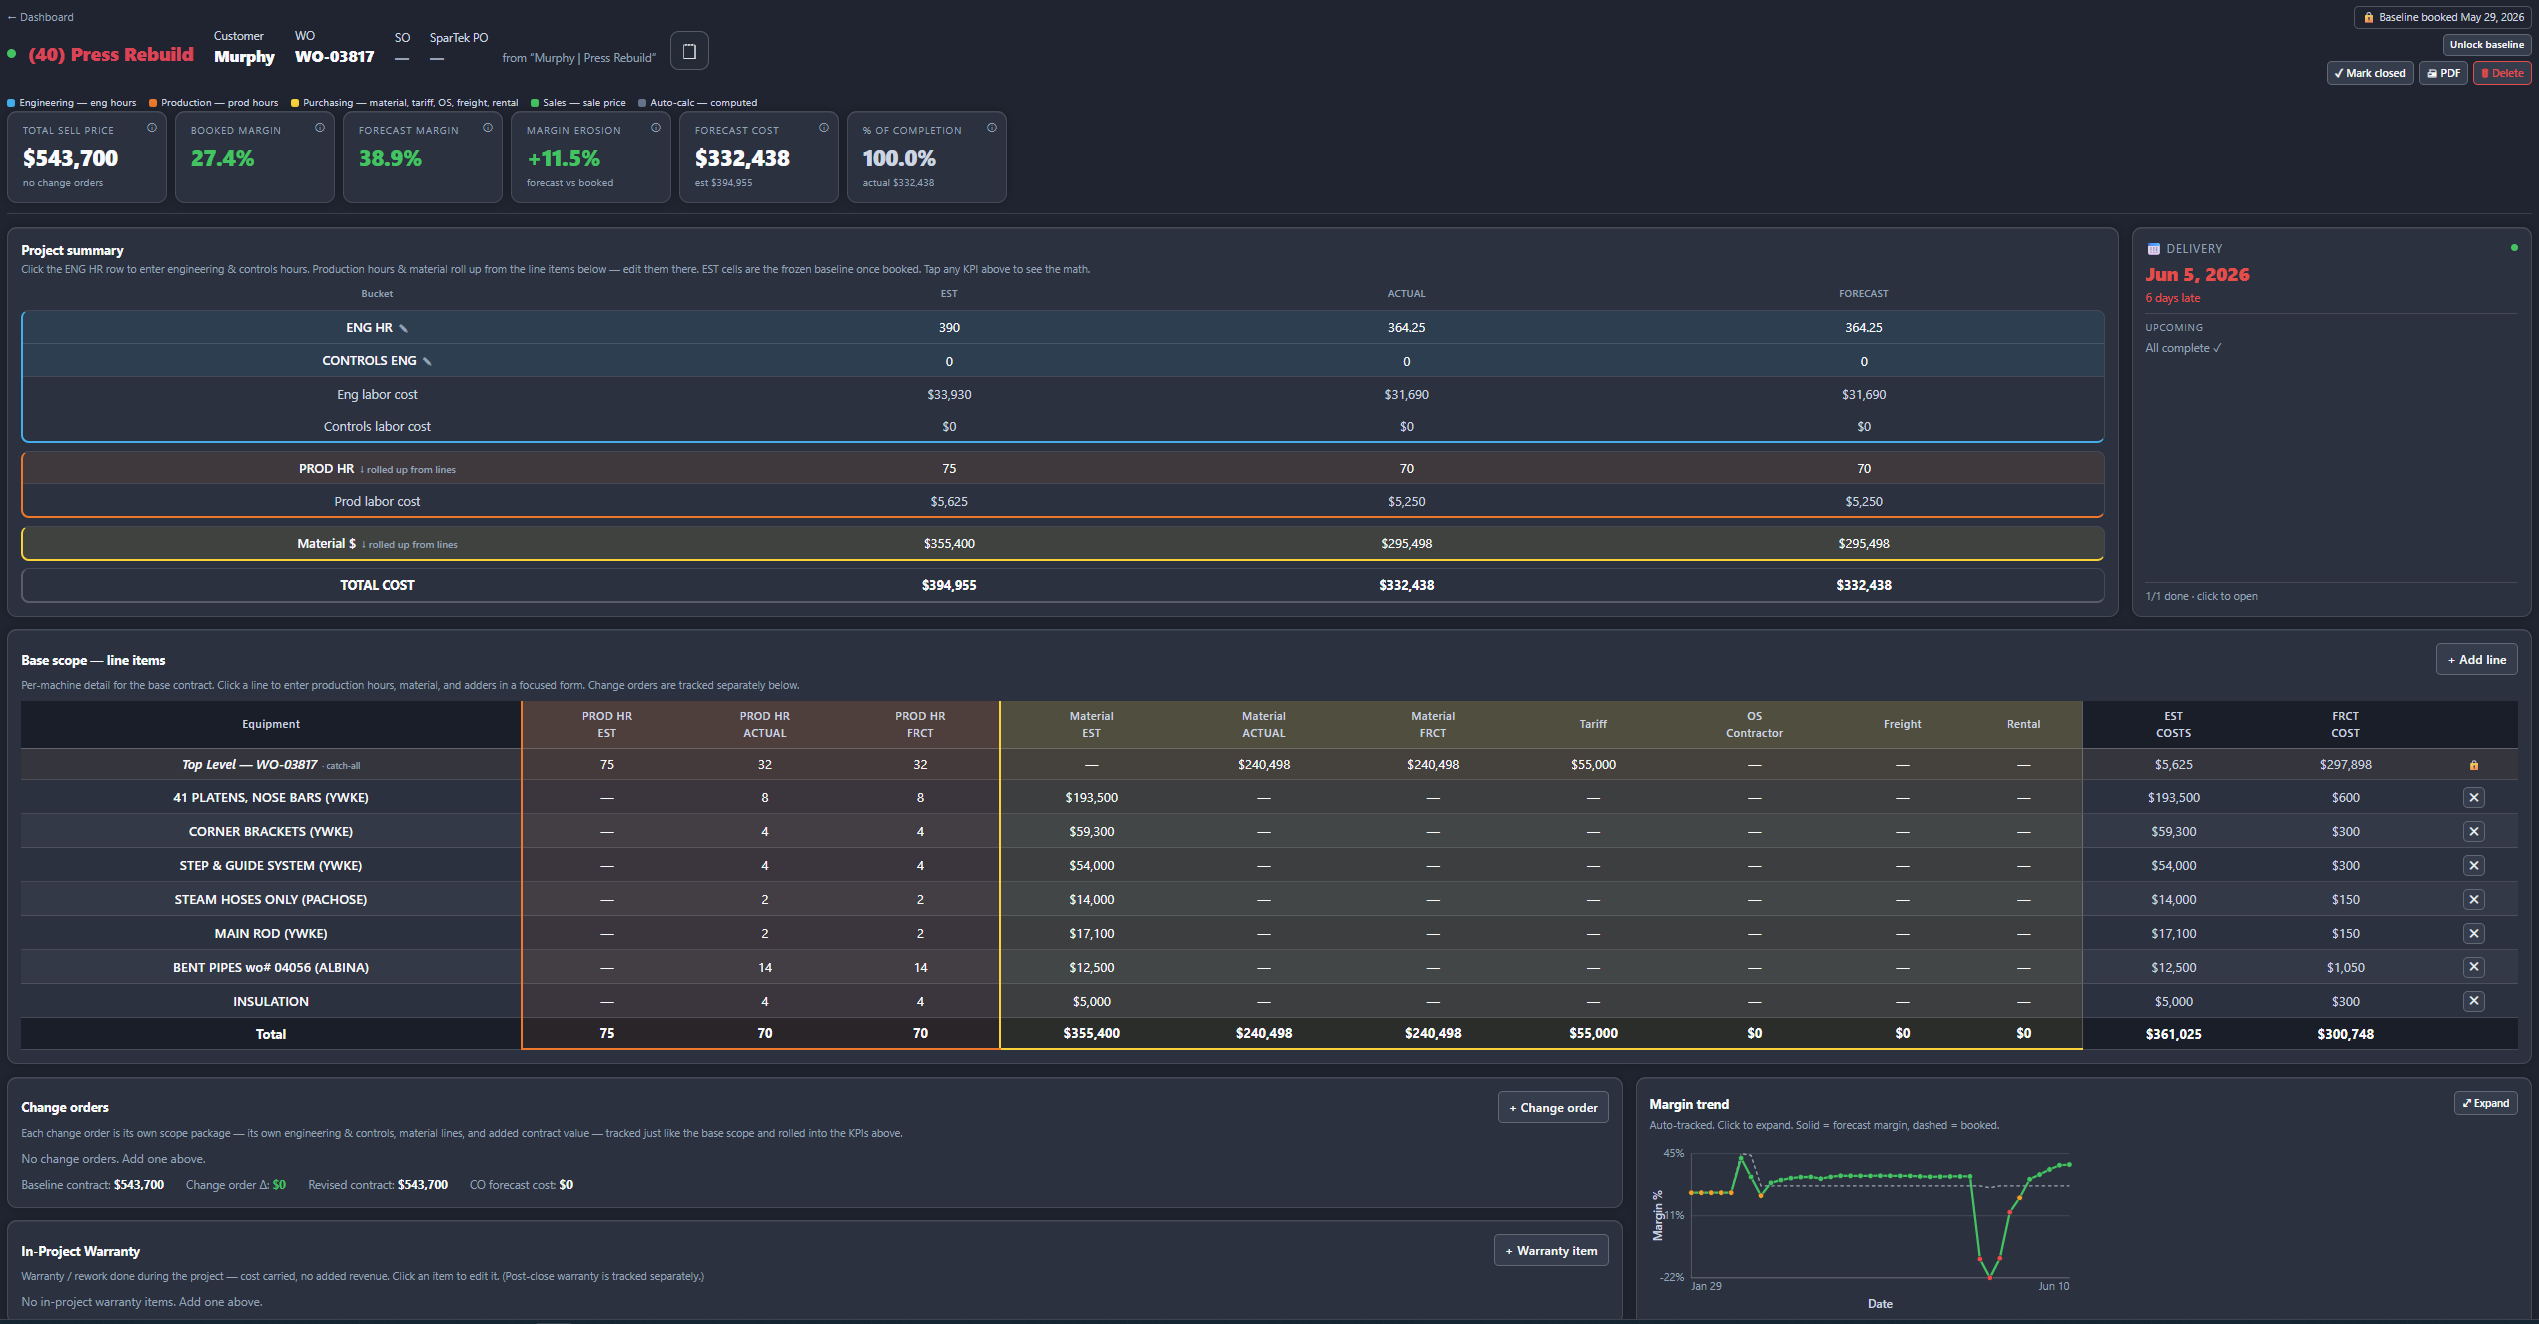
Task: Remove the CORNER BRACKETS (YWKE) line
Action: [x=2474, y=832]
